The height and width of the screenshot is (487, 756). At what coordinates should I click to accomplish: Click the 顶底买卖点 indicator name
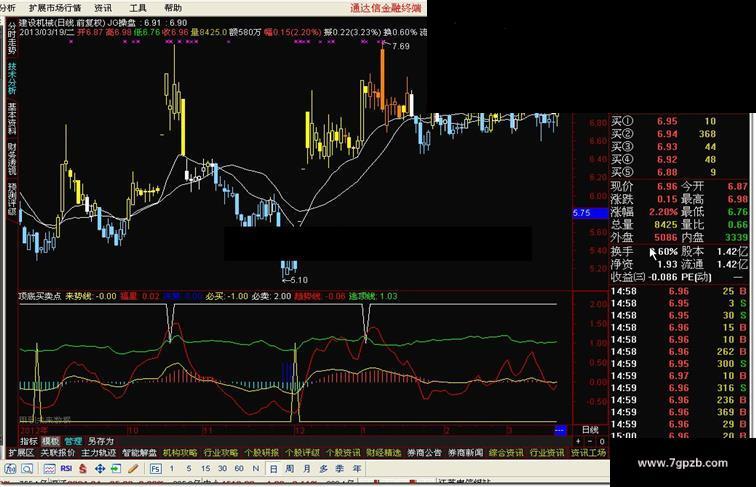click(40, 296)
